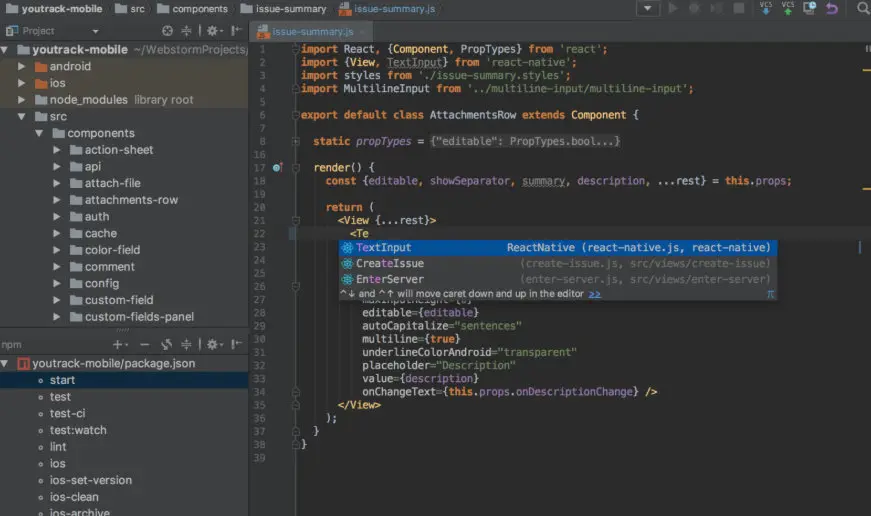Click Scroll from Source target icon in Project panel
Viewport: 871px width, 516px height.
[167, 31]
